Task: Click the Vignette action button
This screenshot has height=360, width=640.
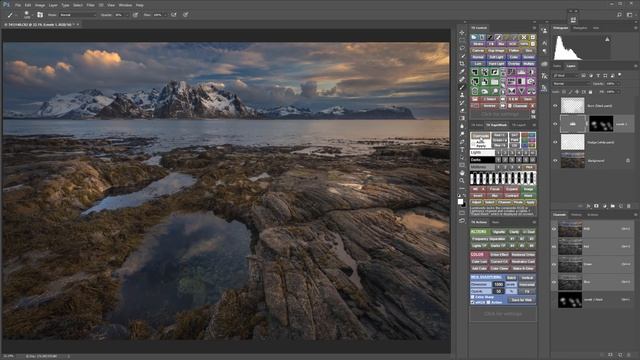Action: [x=499, y=232]
